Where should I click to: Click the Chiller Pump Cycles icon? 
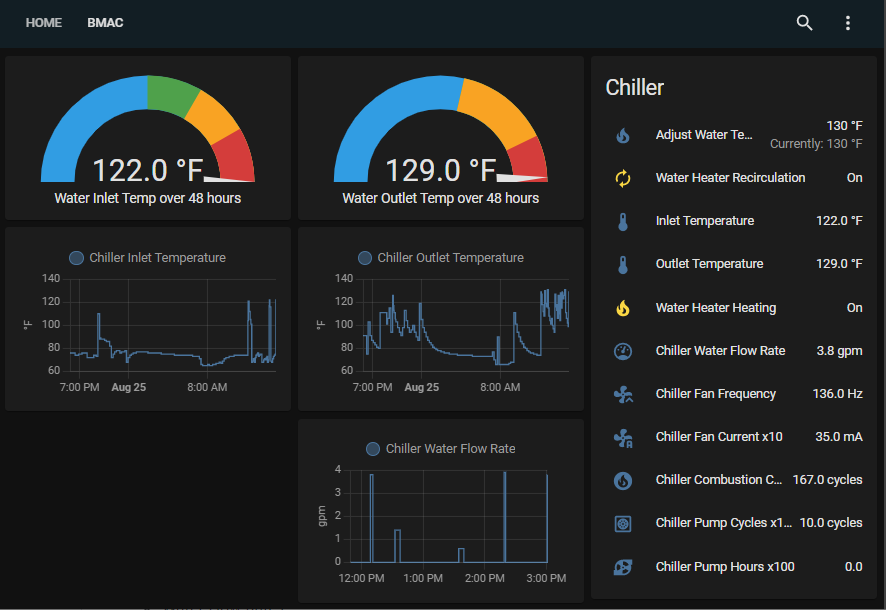(623, 524)
